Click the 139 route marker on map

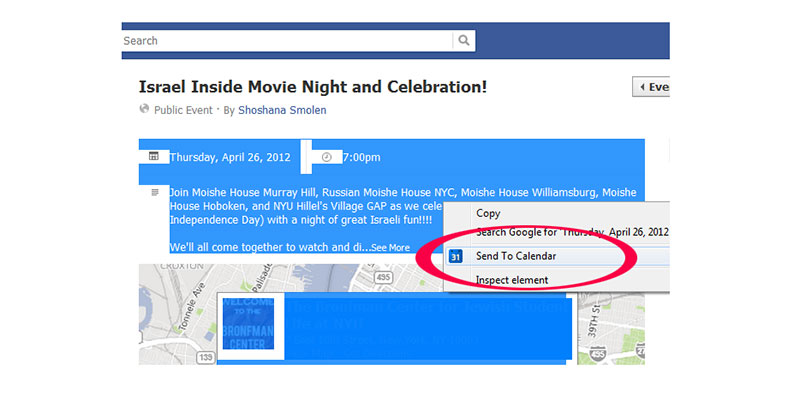(206, 357)
